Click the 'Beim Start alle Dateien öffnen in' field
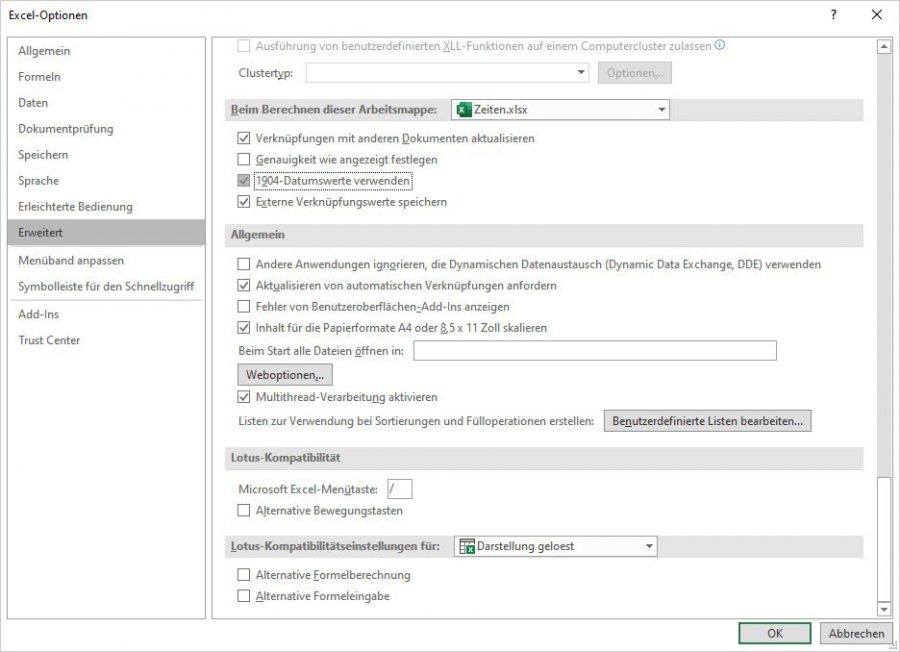900x652 pixels. pos(595,350)
